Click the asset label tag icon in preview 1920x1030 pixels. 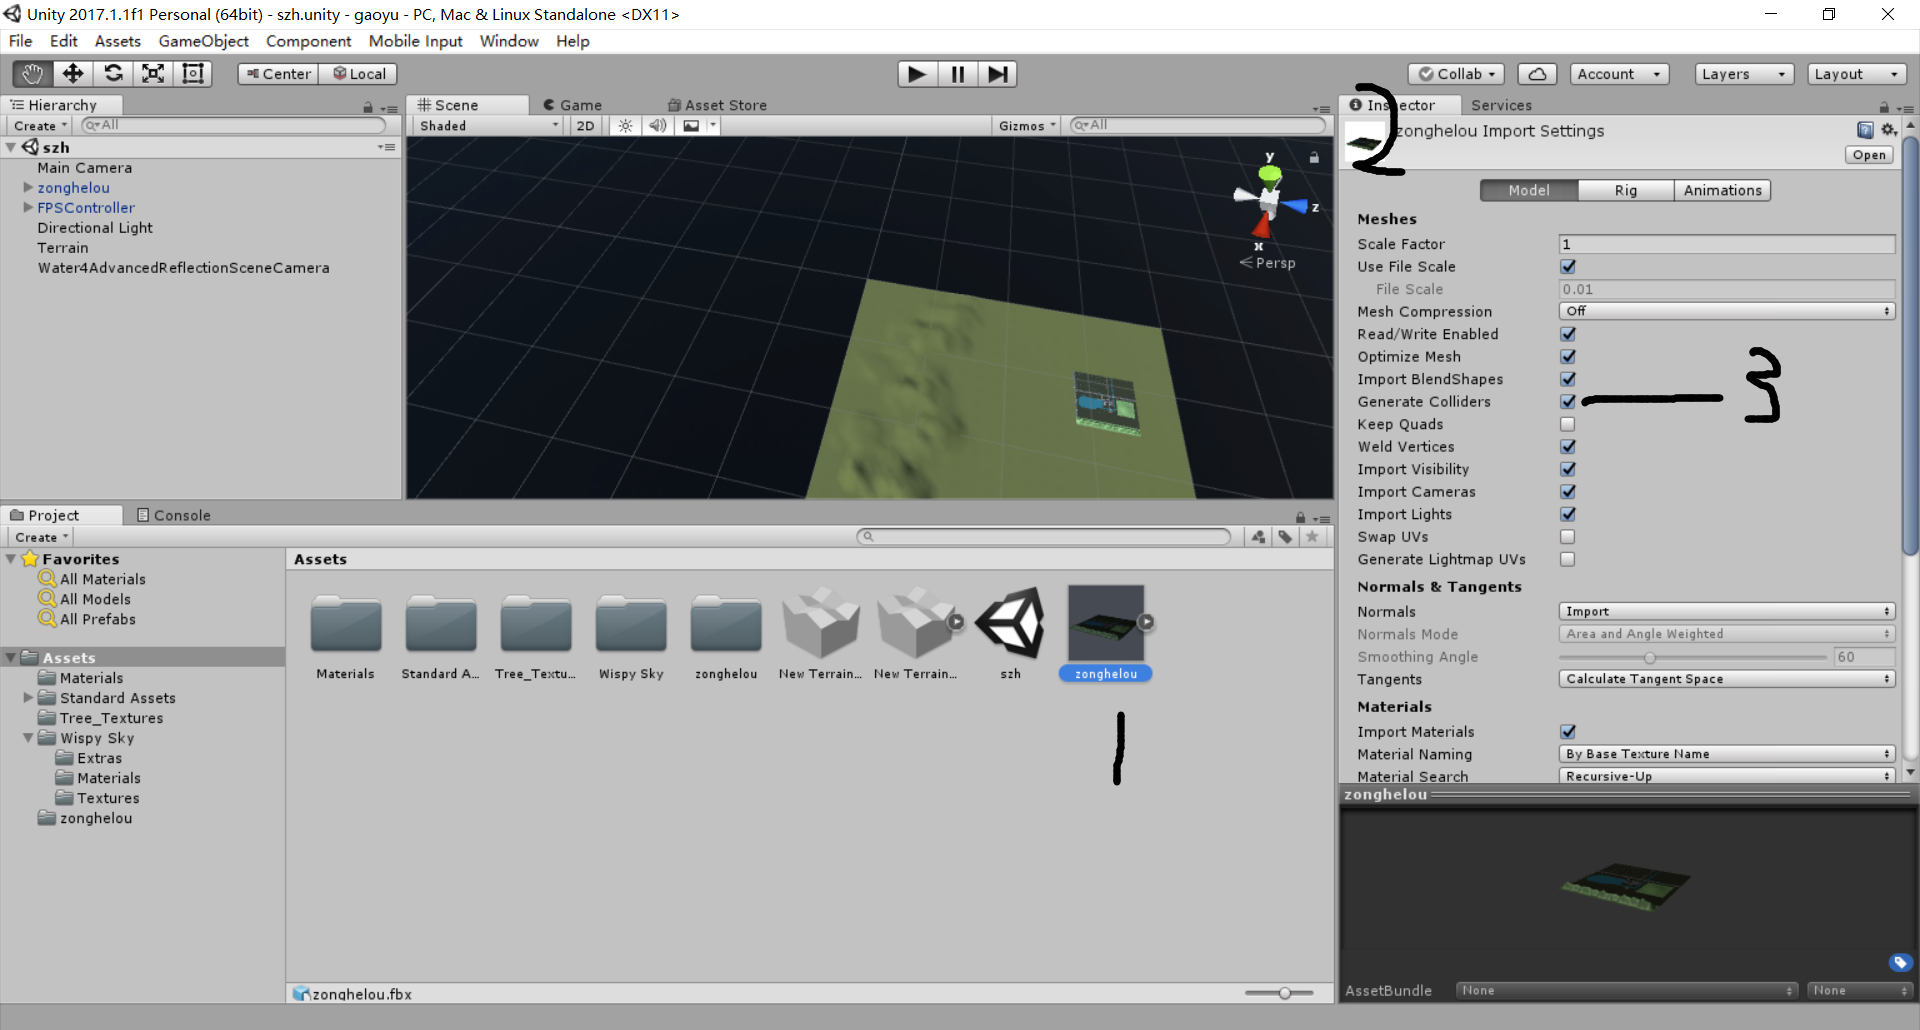click(x=1900, y=963)
